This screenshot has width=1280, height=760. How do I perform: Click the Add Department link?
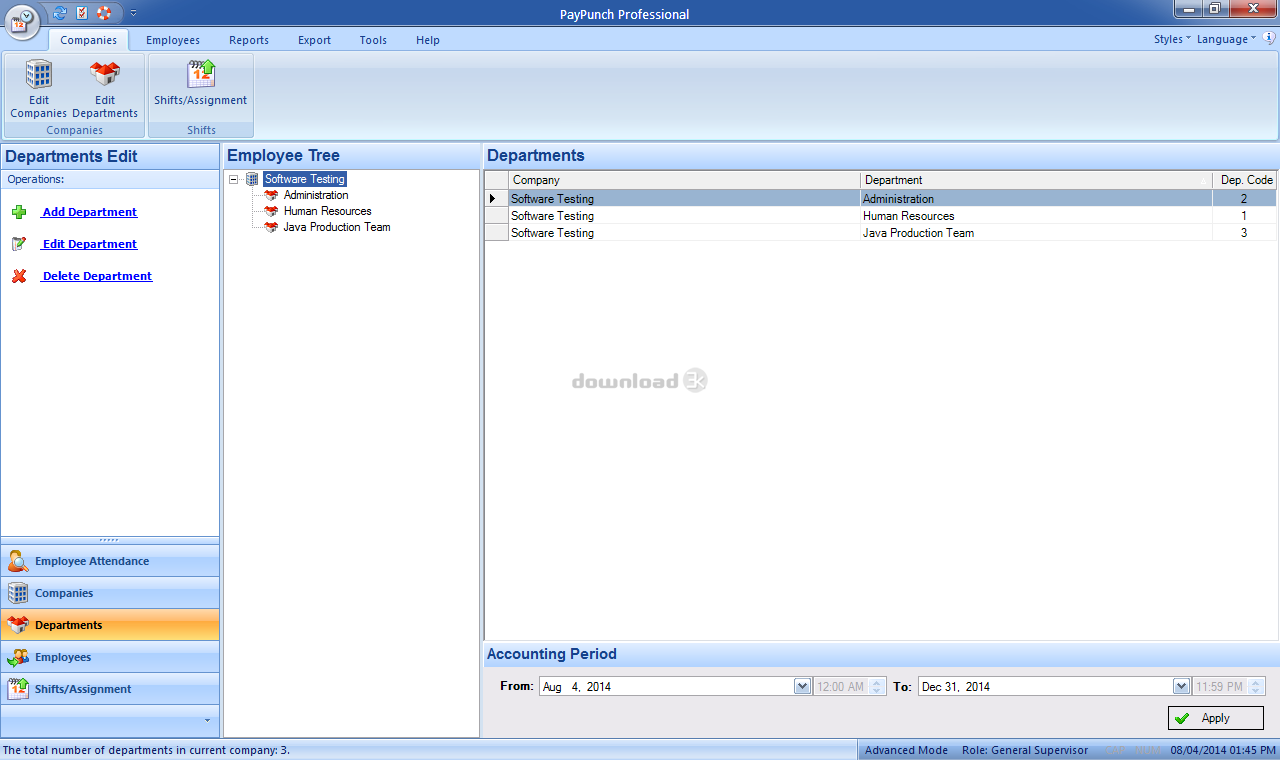(x=89, y=212)
